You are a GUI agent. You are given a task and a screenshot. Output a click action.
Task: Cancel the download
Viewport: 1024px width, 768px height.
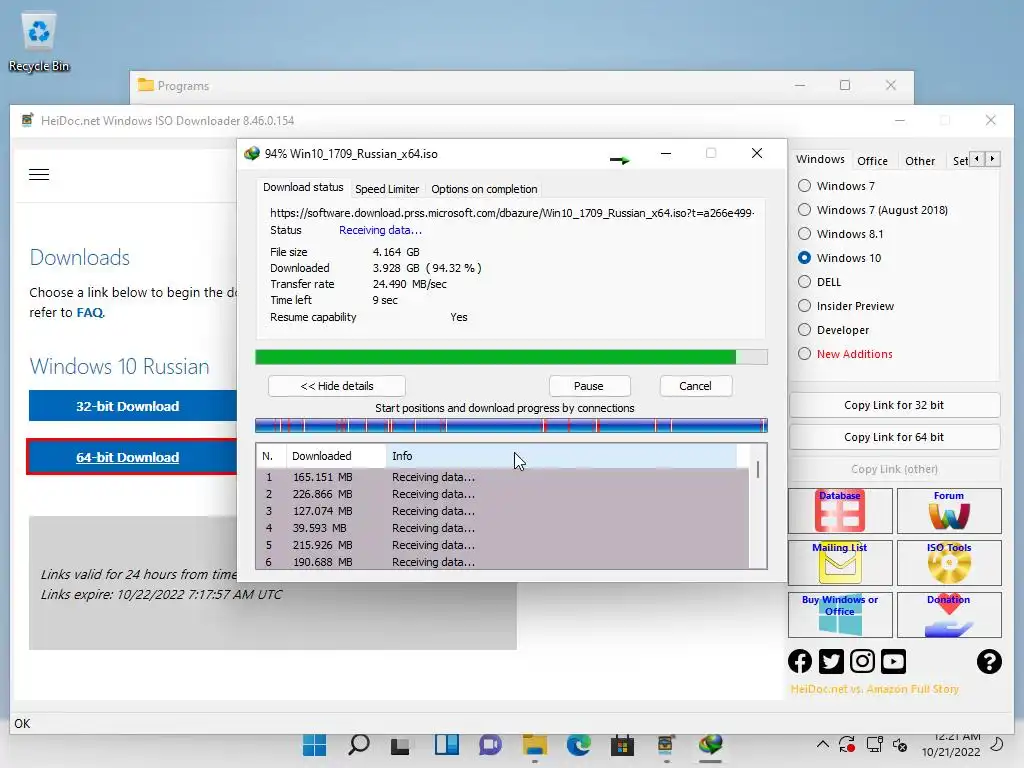(x=695, y=386)
